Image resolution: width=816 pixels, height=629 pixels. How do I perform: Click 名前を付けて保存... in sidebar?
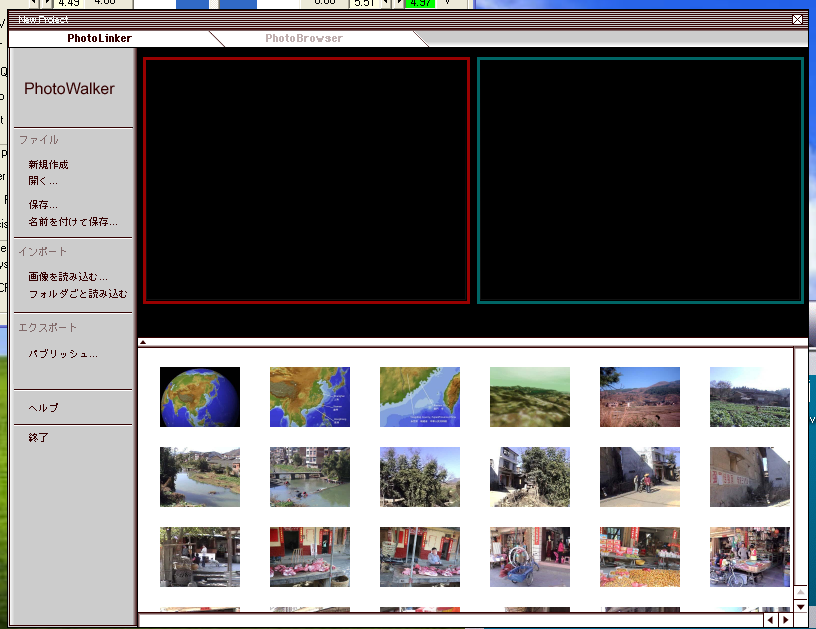(x=73, y=222)
